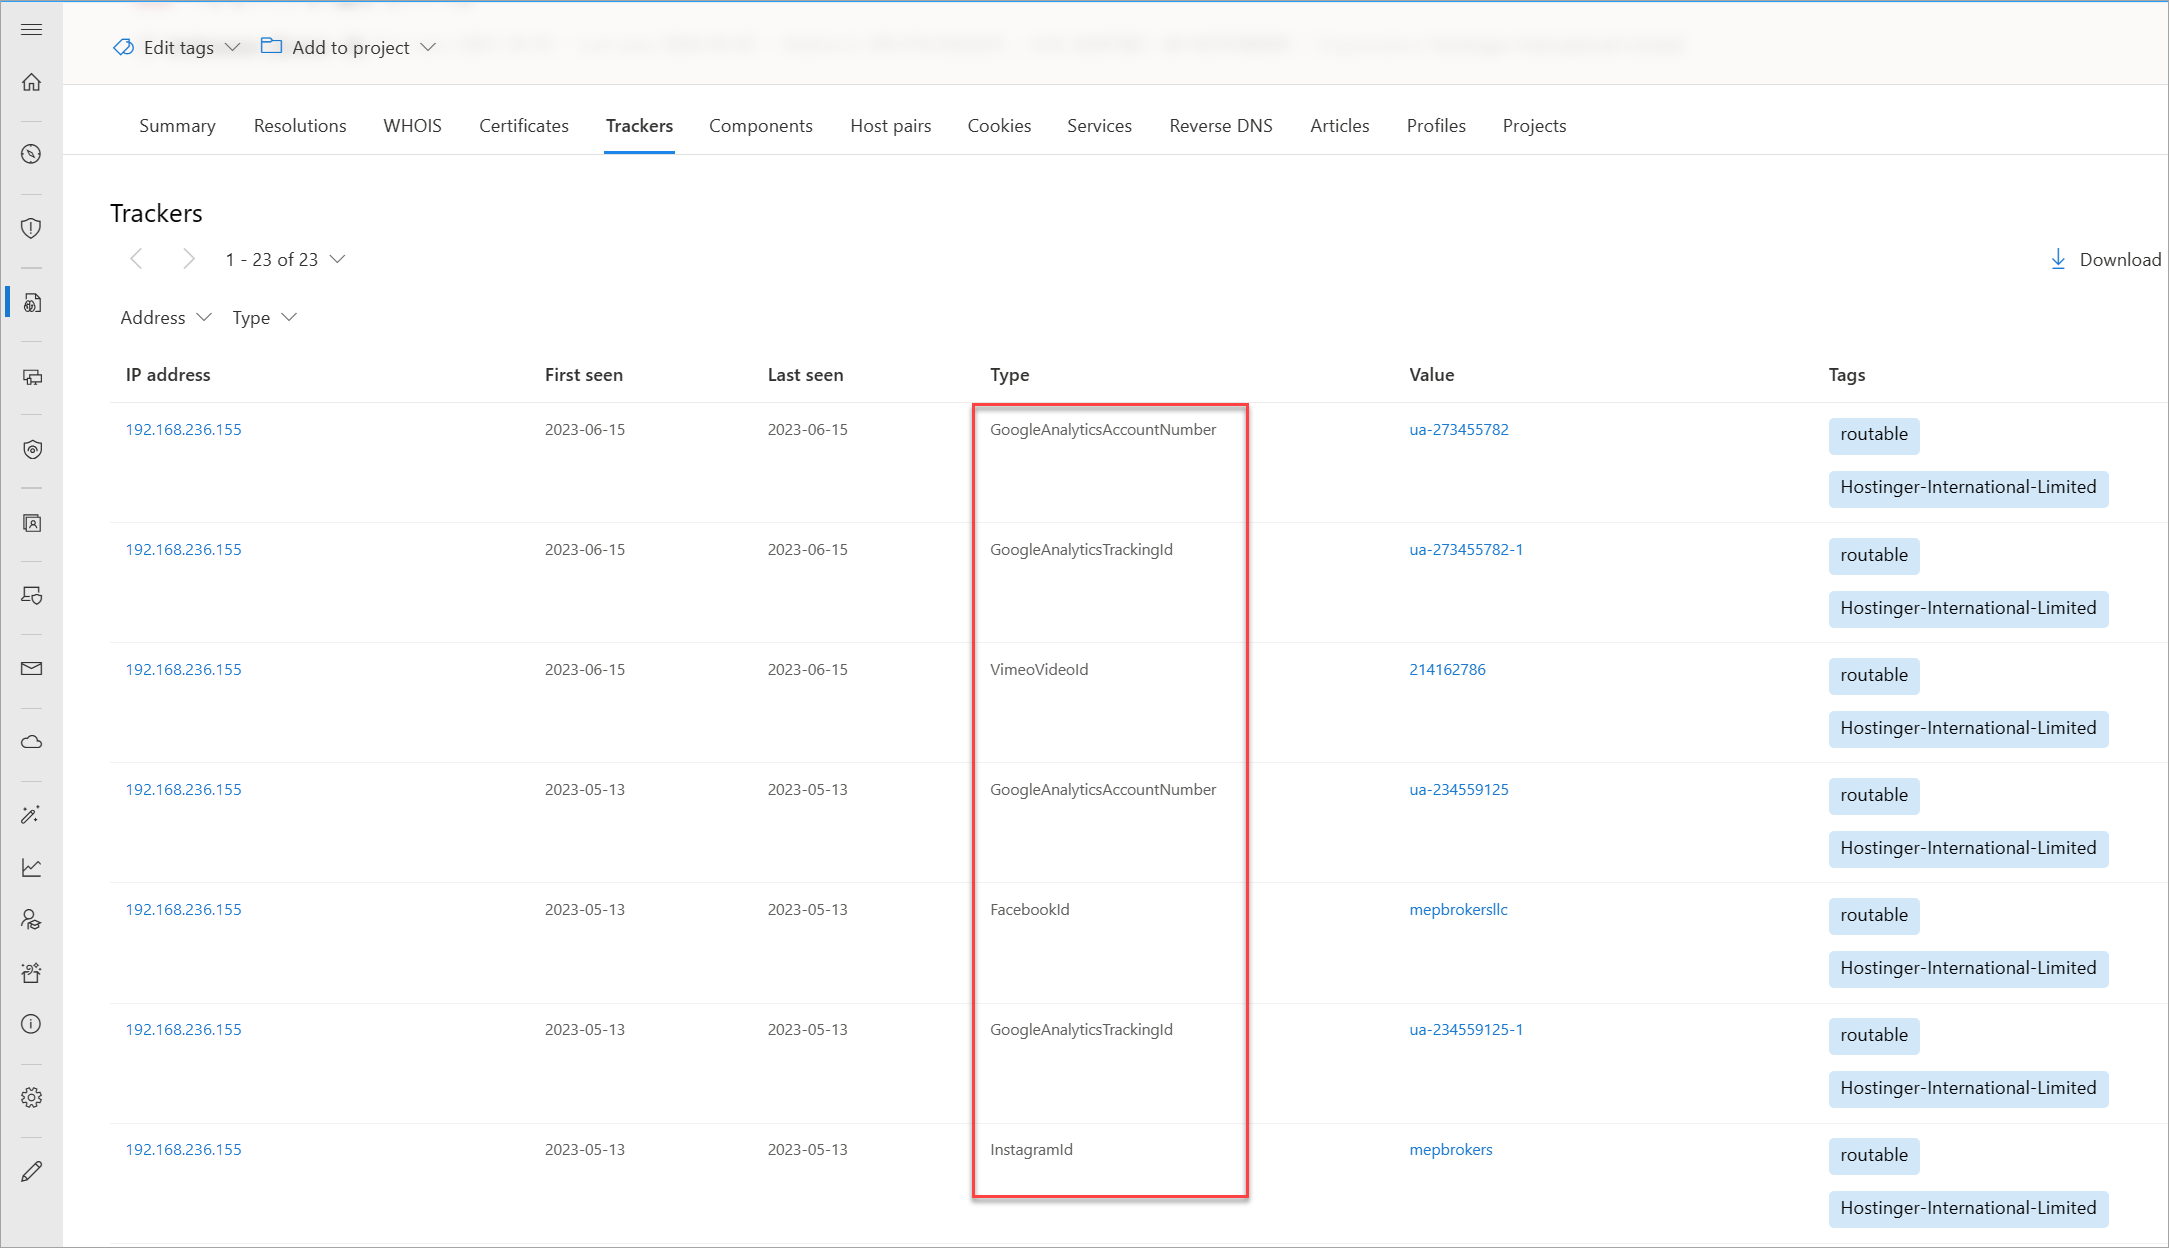Viewport: 2169px width, 1248px height.
Task: Open the Type filter dropdown
Action: point(264,317)
